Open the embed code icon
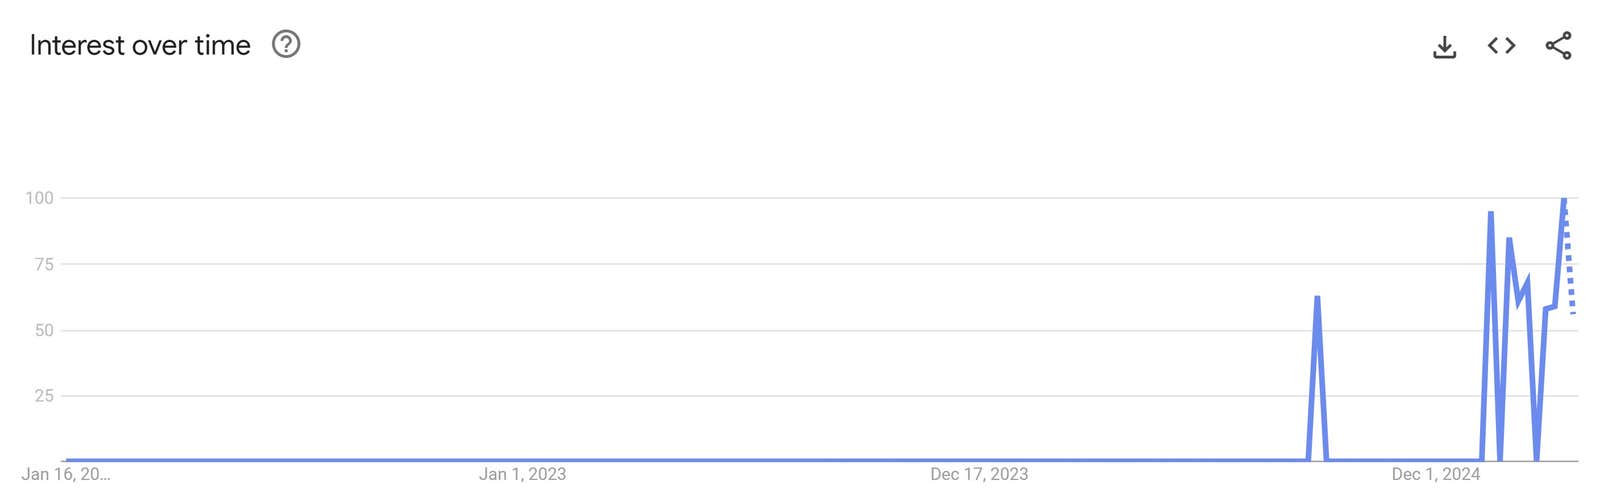 pyautogui.click(x=1501, y=46)
